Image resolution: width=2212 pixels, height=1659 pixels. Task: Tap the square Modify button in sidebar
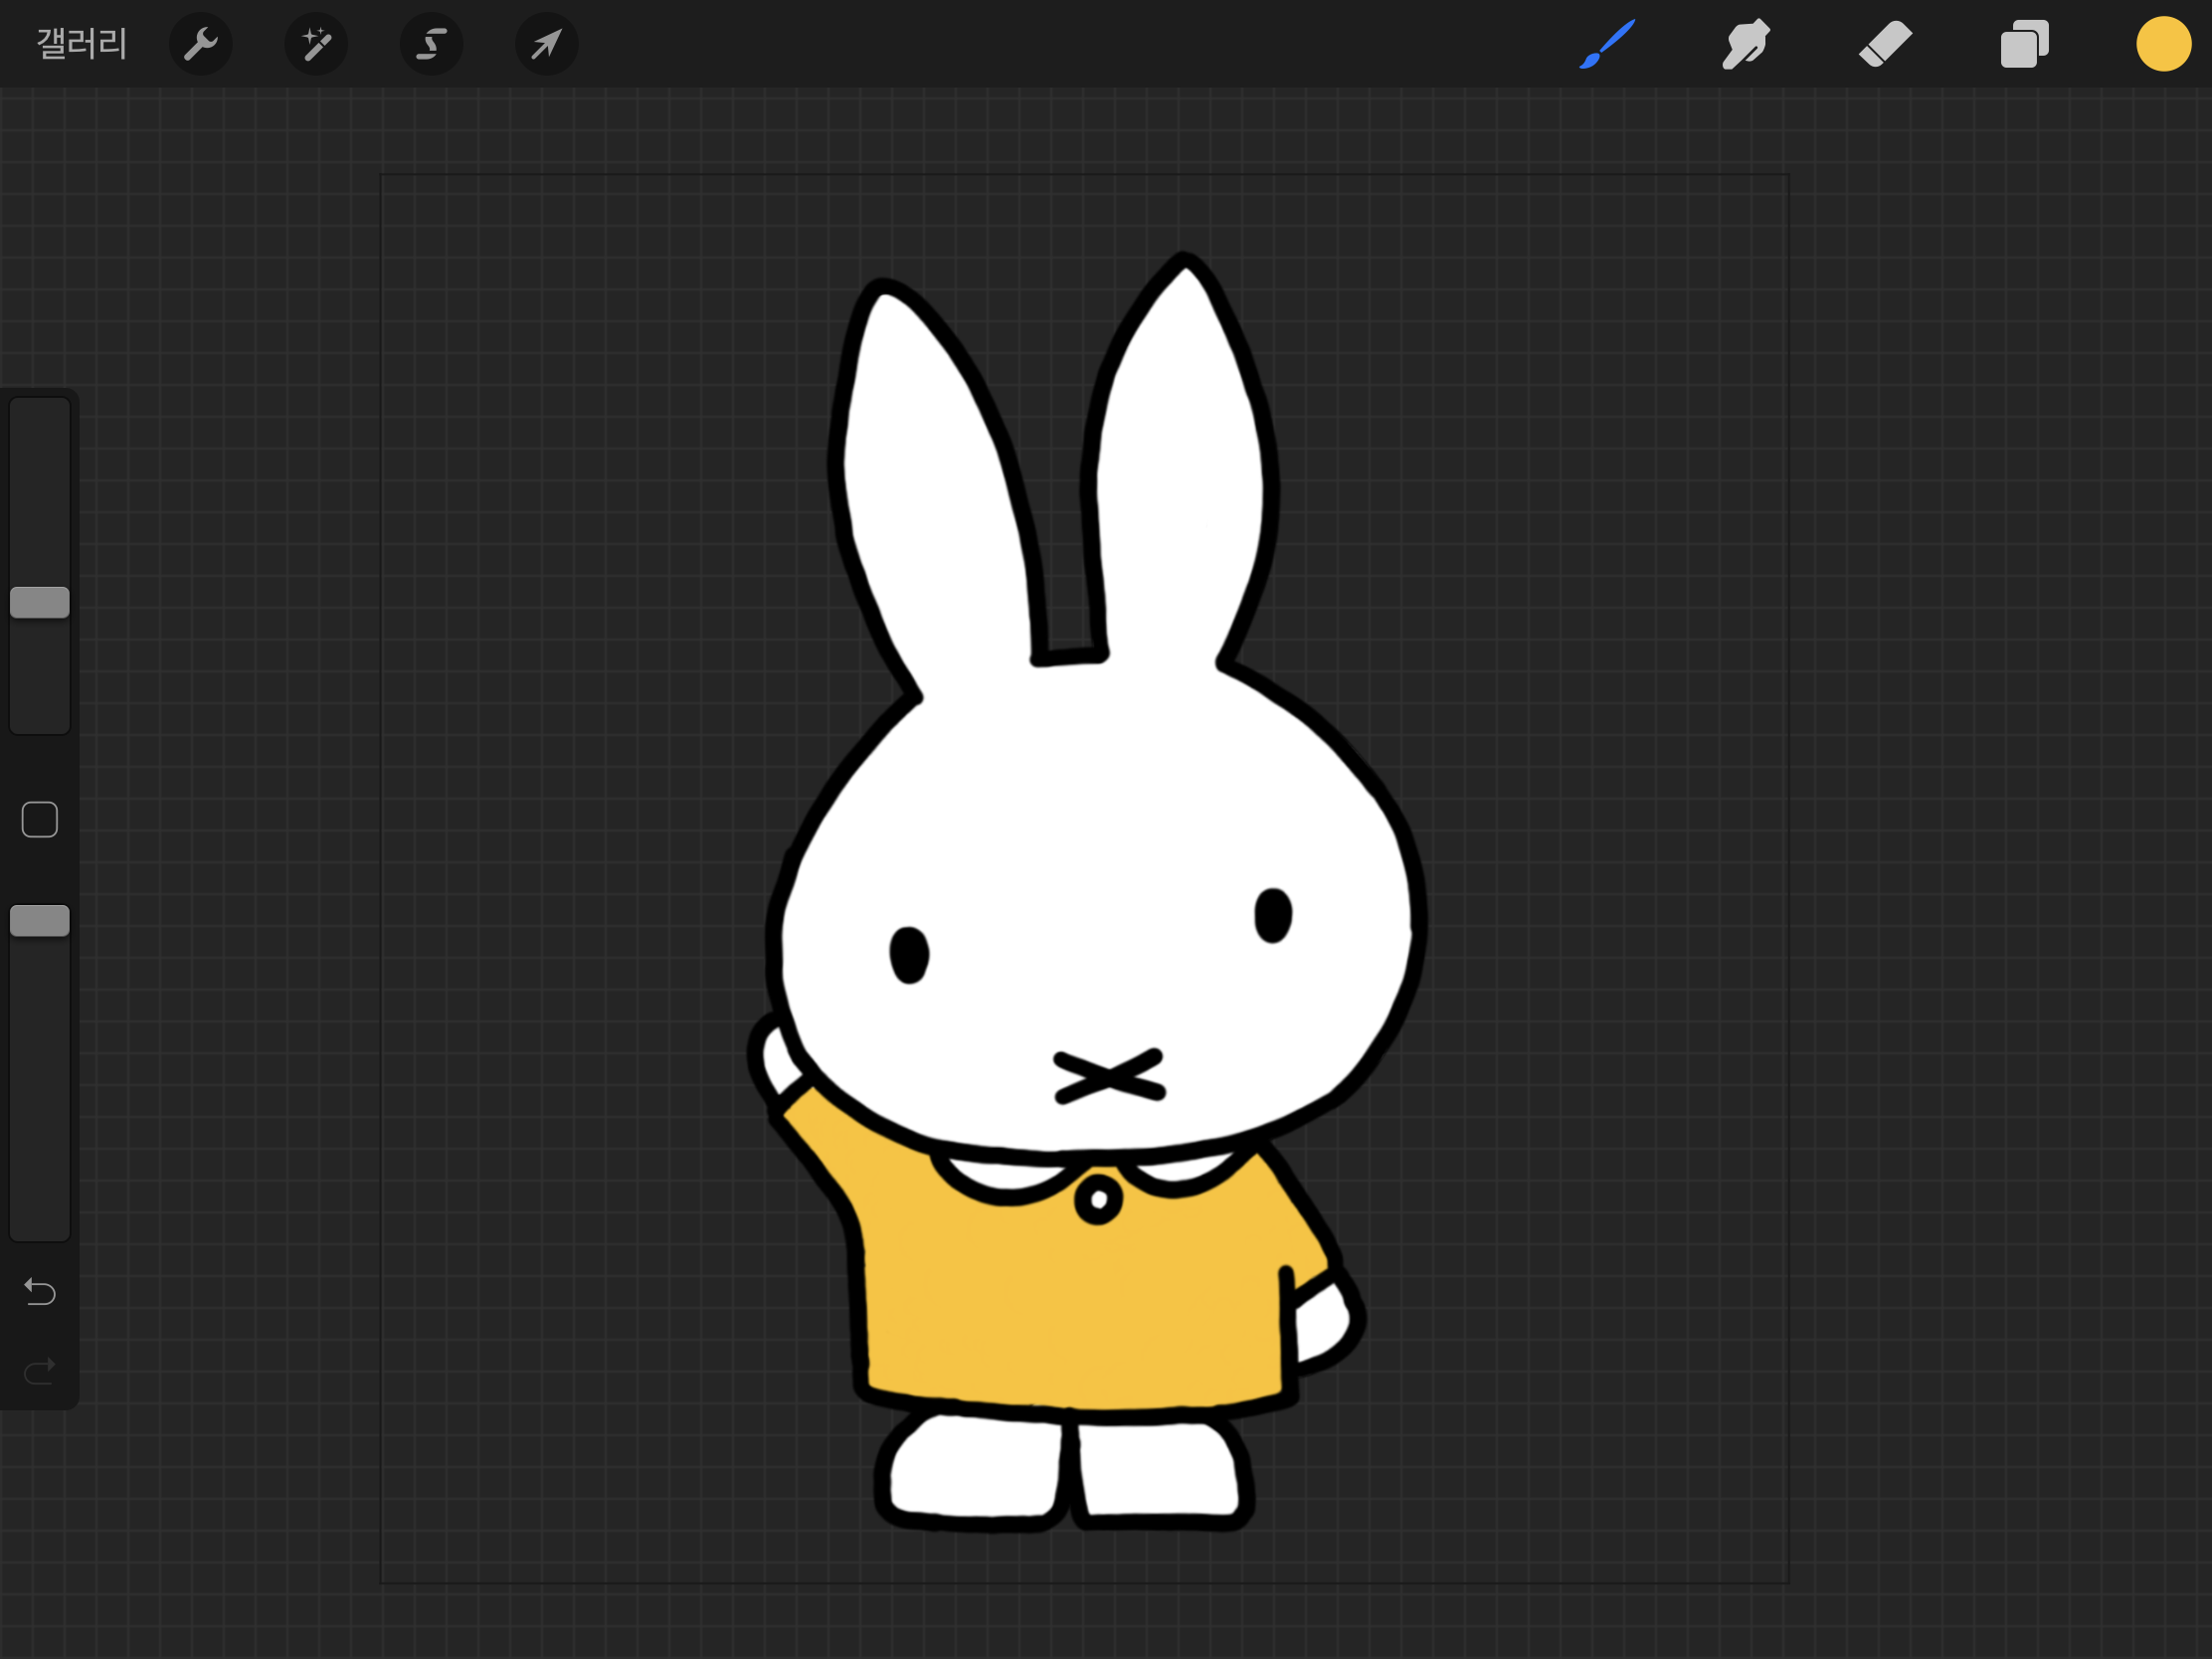pyautogui.click(x=40, y=819)
